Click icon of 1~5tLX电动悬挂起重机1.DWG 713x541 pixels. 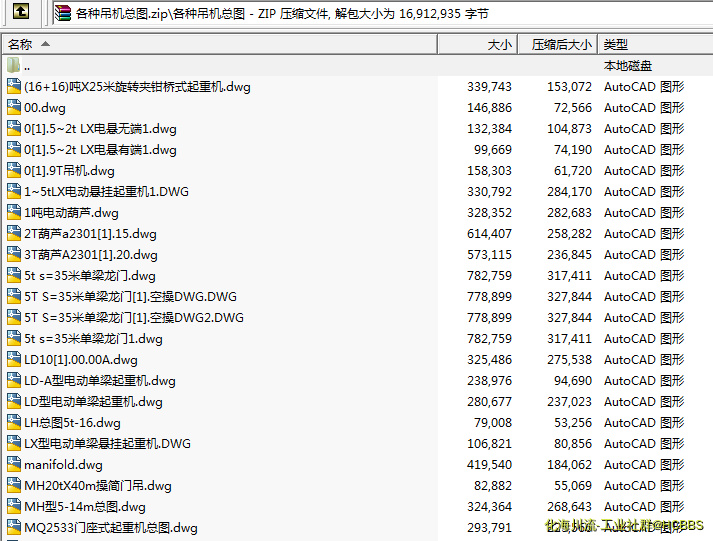(x=14, y=191)
